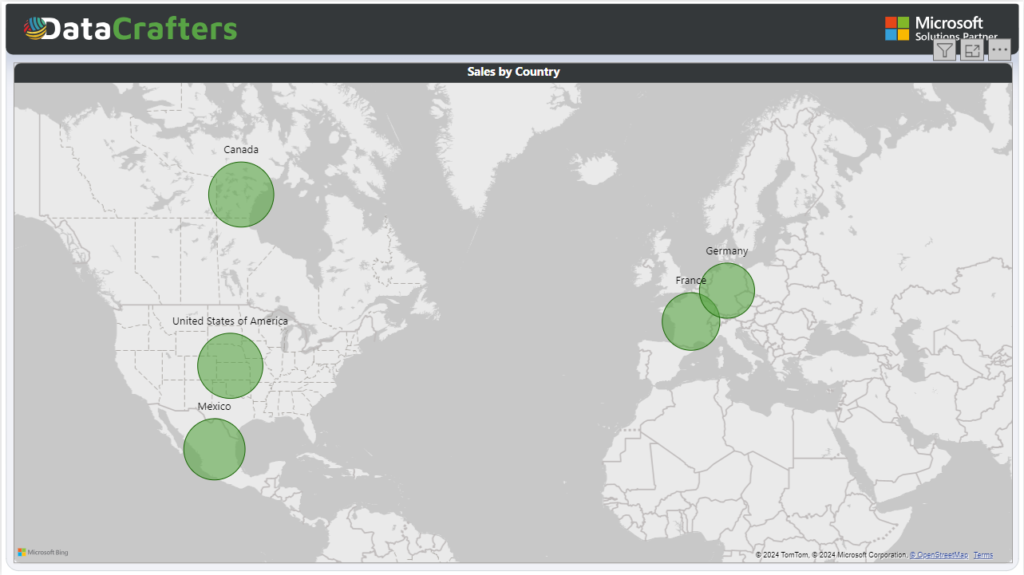Click the Mexico label text
This screenshot has width=1024, height=575.
pos(214,407)
